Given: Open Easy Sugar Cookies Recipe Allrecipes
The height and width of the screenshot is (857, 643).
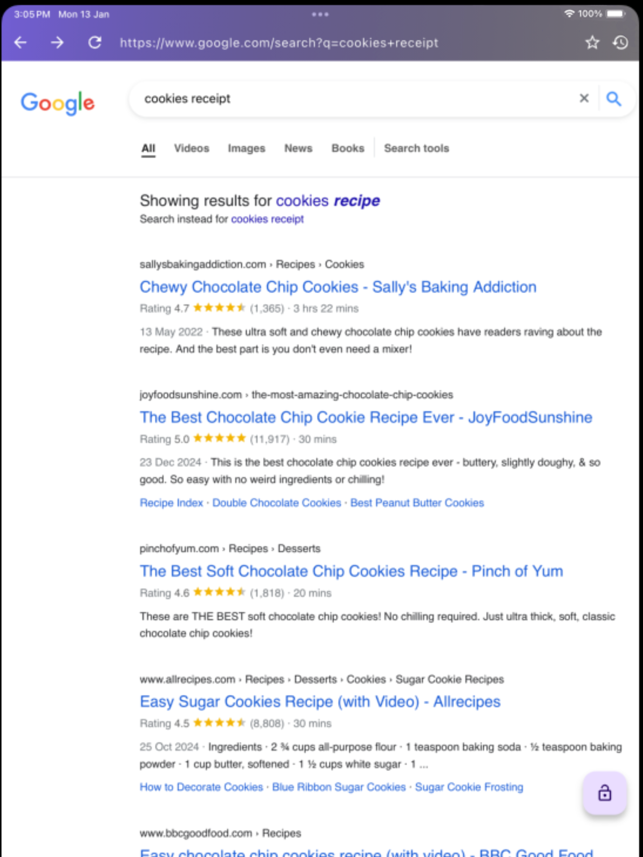Looking at the screenshot, I should pyautogui.click(x=320, y=702).
